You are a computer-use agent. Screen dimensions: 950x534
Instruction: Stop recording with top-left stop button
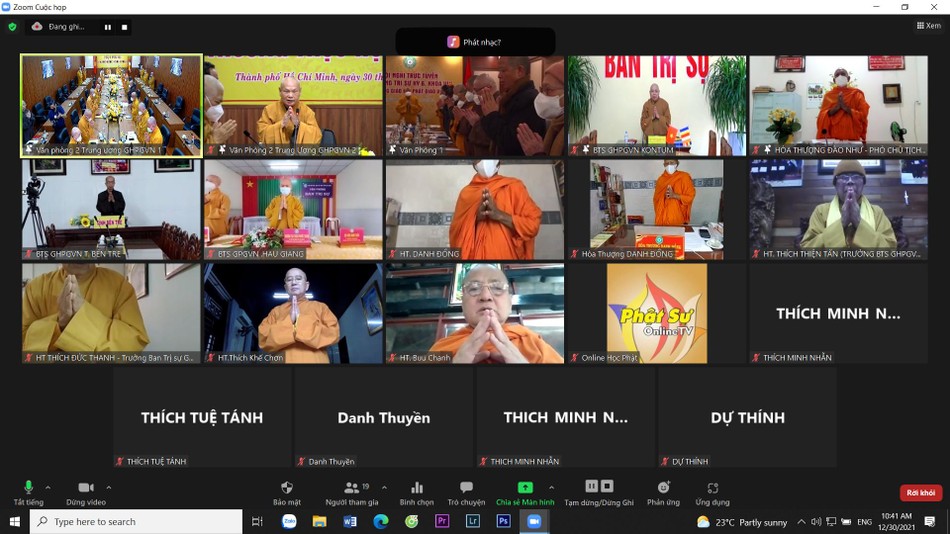[x=124, y=27]
